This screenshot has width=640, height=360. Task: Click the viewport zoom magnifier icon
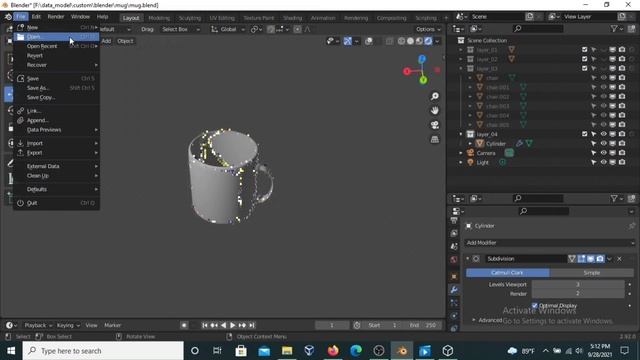point(435,96)
